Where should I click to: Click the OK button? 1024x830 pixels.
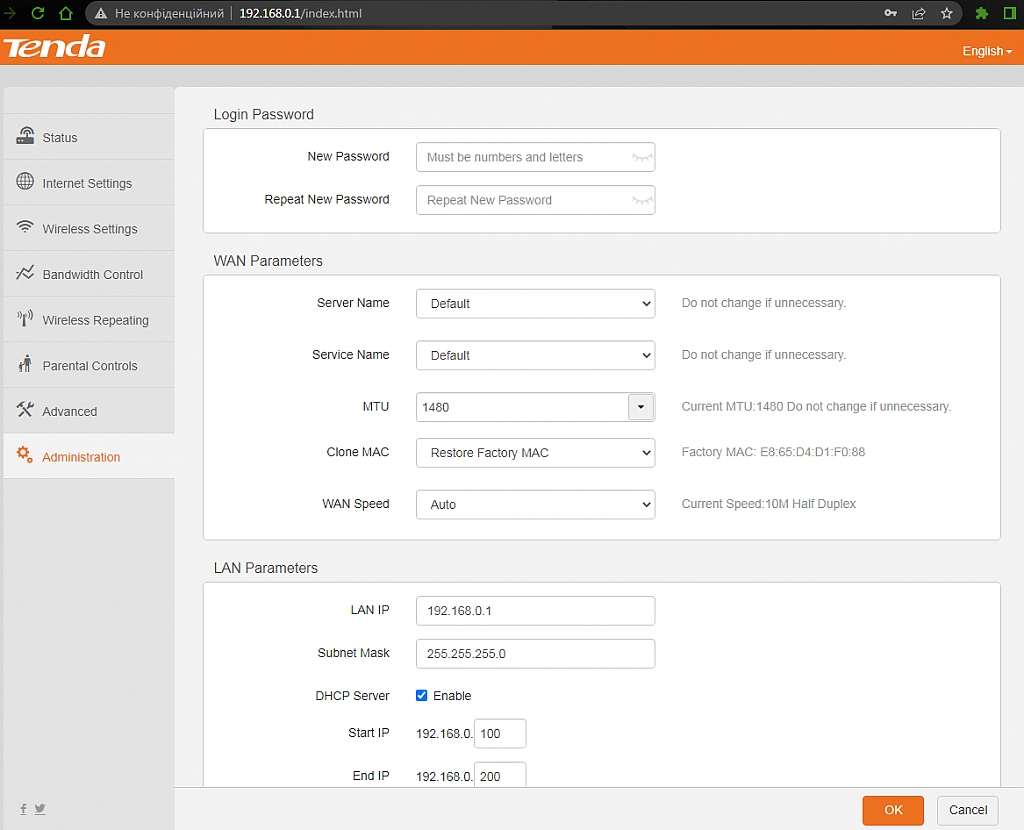[893, 810]
